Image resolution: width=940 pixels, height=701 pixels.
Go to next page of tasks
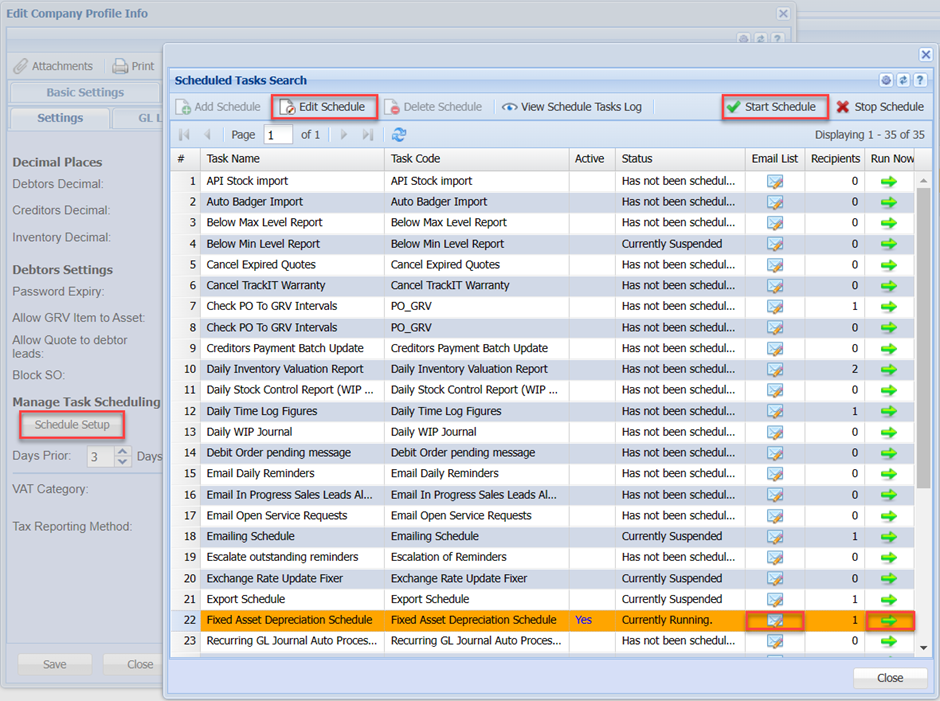345,135
